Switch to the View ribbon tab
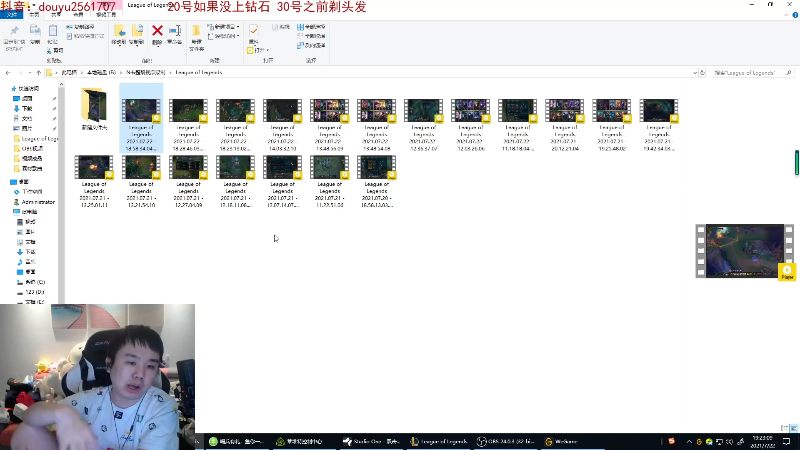The width and height of the screenshot is (800, 450). (78, 15)
